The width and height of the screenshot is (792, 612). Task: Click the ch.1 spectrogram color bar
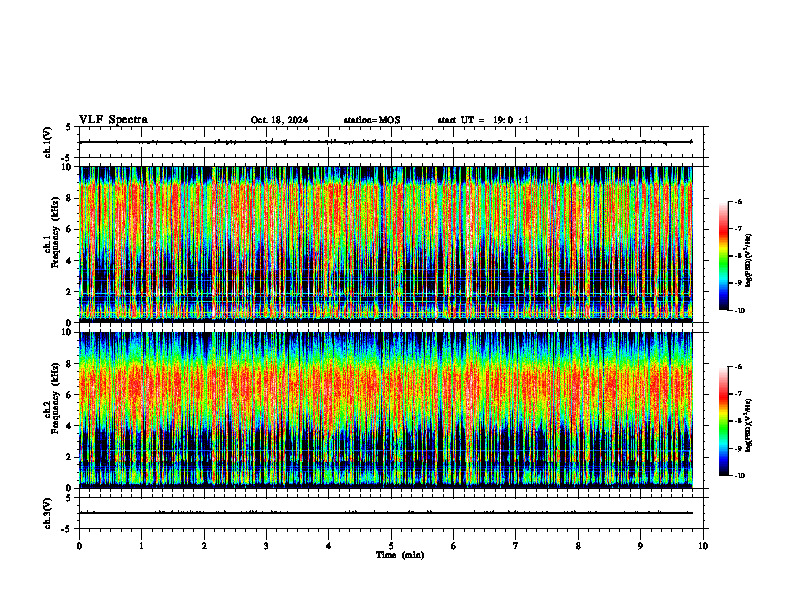click(x=723, y=256)
